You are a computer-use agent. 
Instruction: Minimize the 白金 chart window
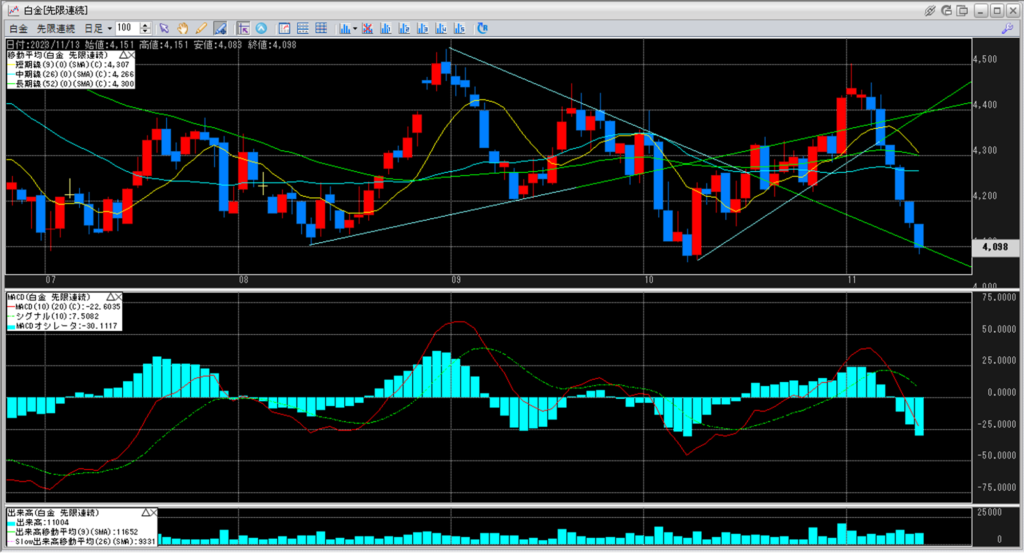tap(981, 10)
